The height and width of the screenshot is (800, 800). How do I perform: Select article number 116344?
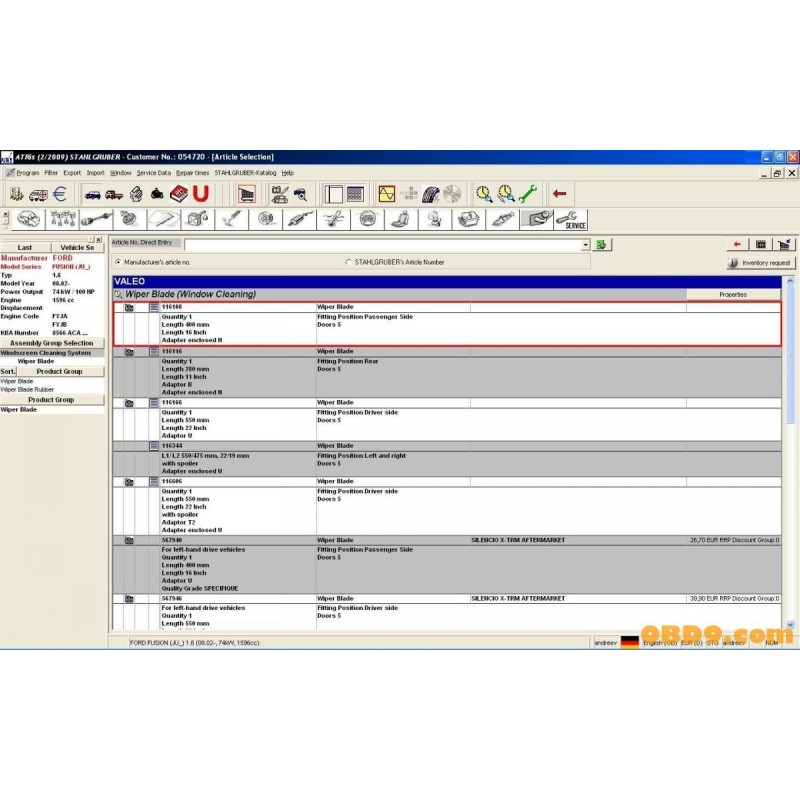[171, 446]
